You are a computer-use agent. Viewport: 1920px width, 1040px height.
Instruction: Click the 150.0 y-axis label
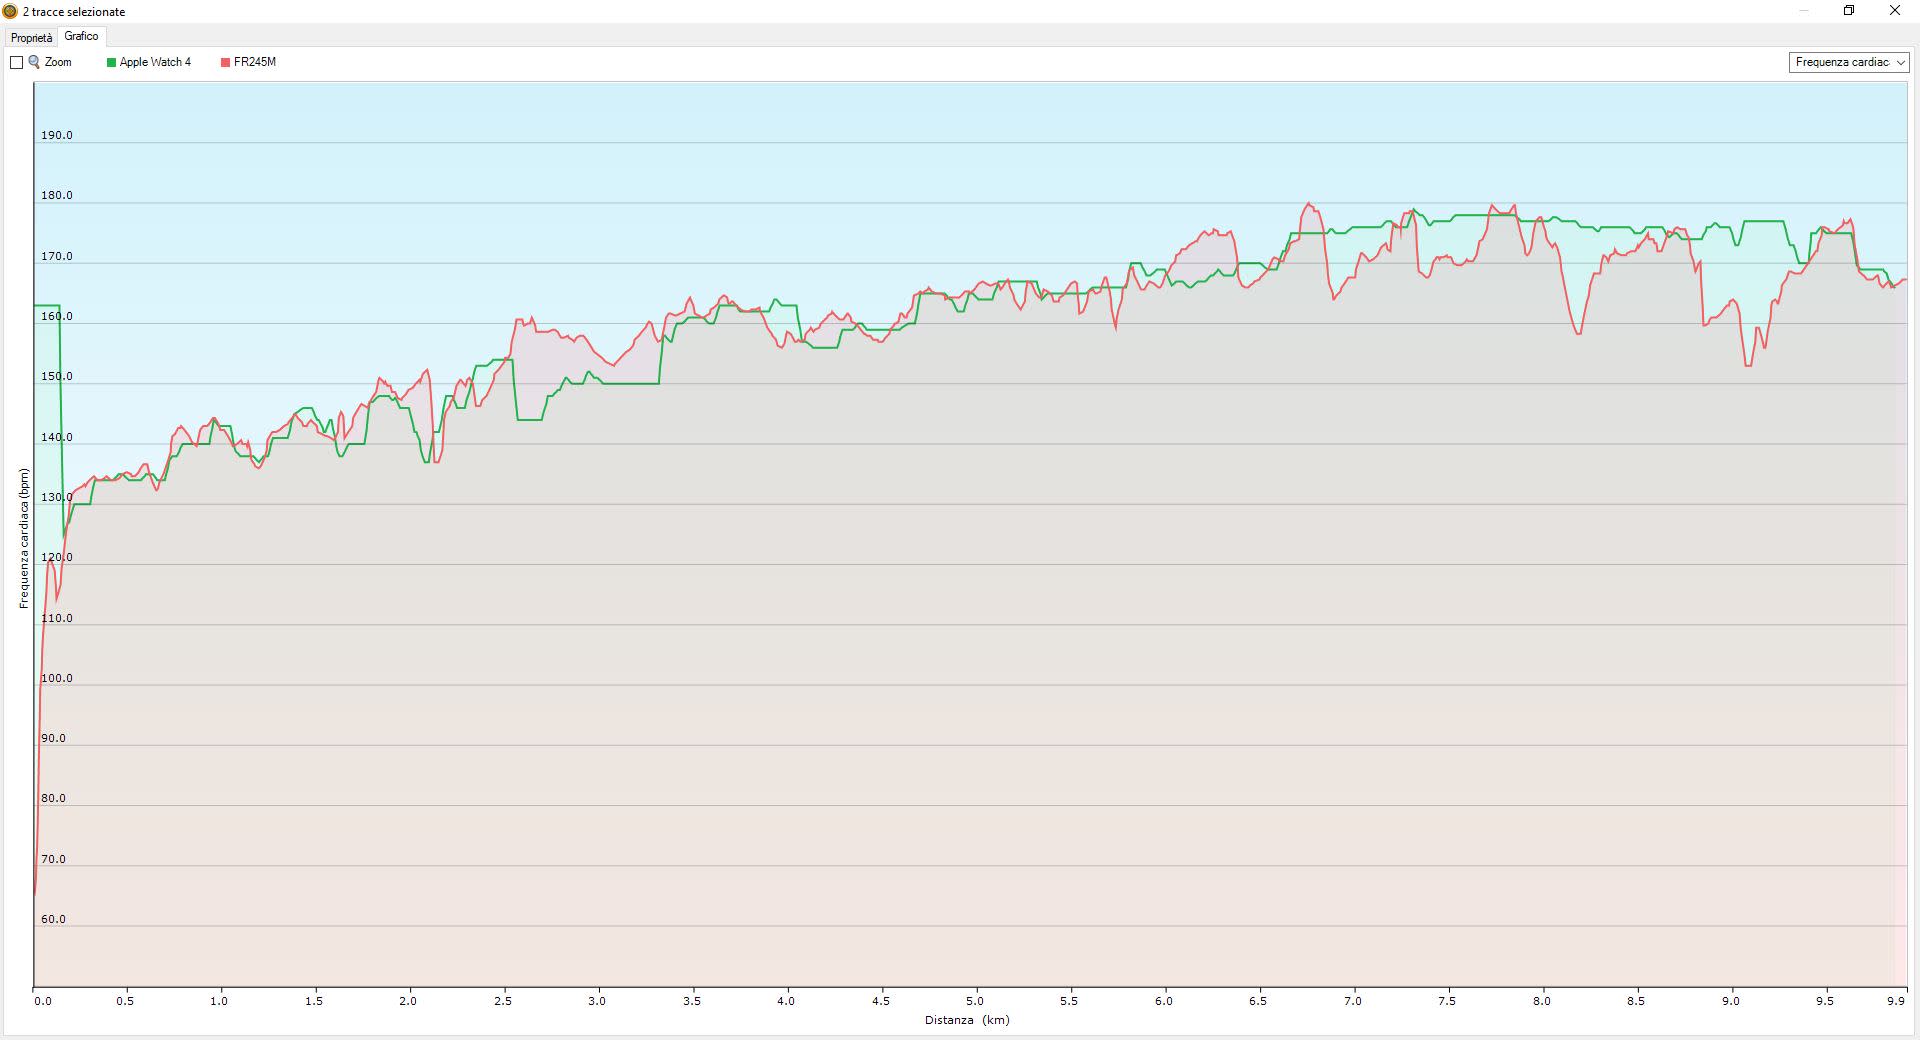[x=56, y=376]
